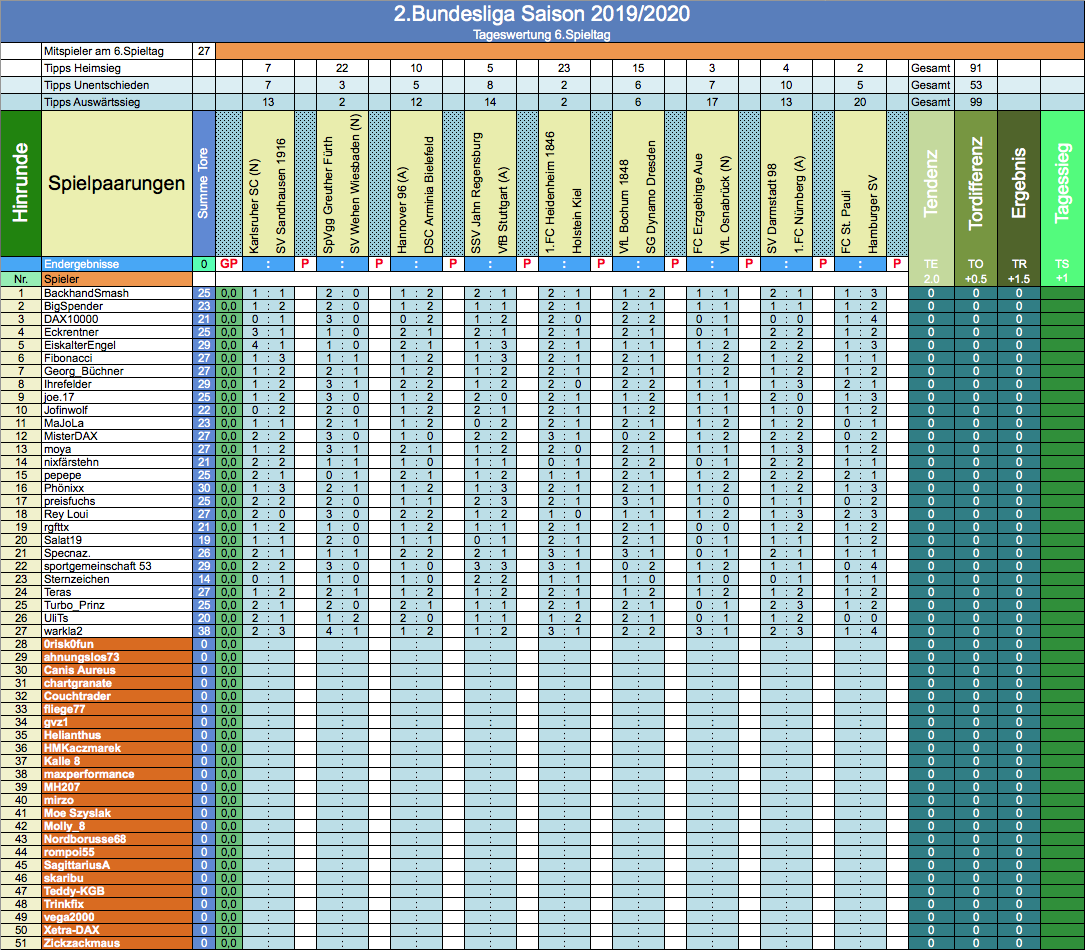Click the 'Karlsruher SC (N)' team header
1085x950 pixels.
[x=254, y=205]
